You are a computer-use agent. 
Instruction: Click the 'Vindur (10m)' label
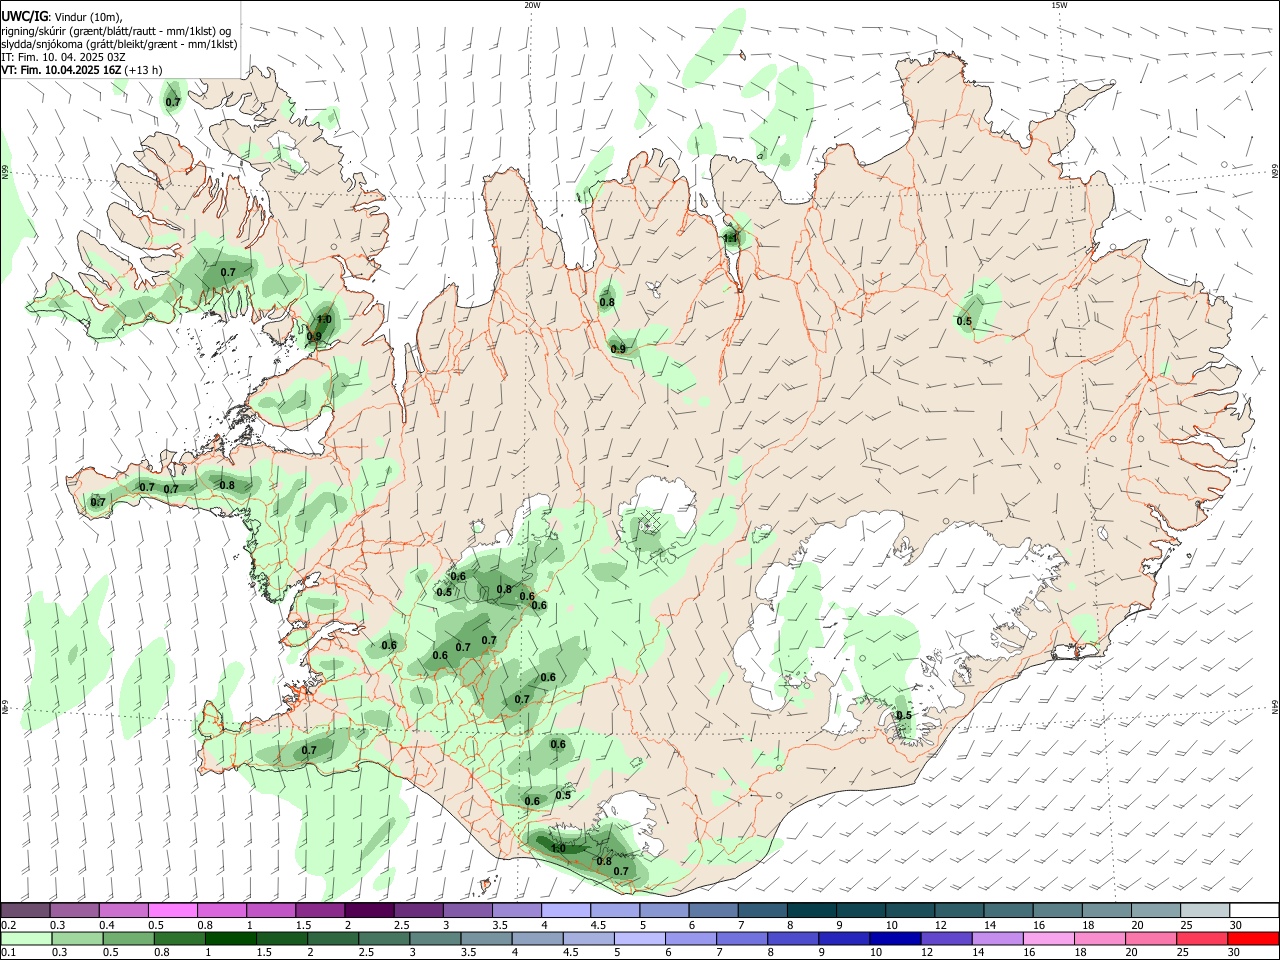point(88,17)
